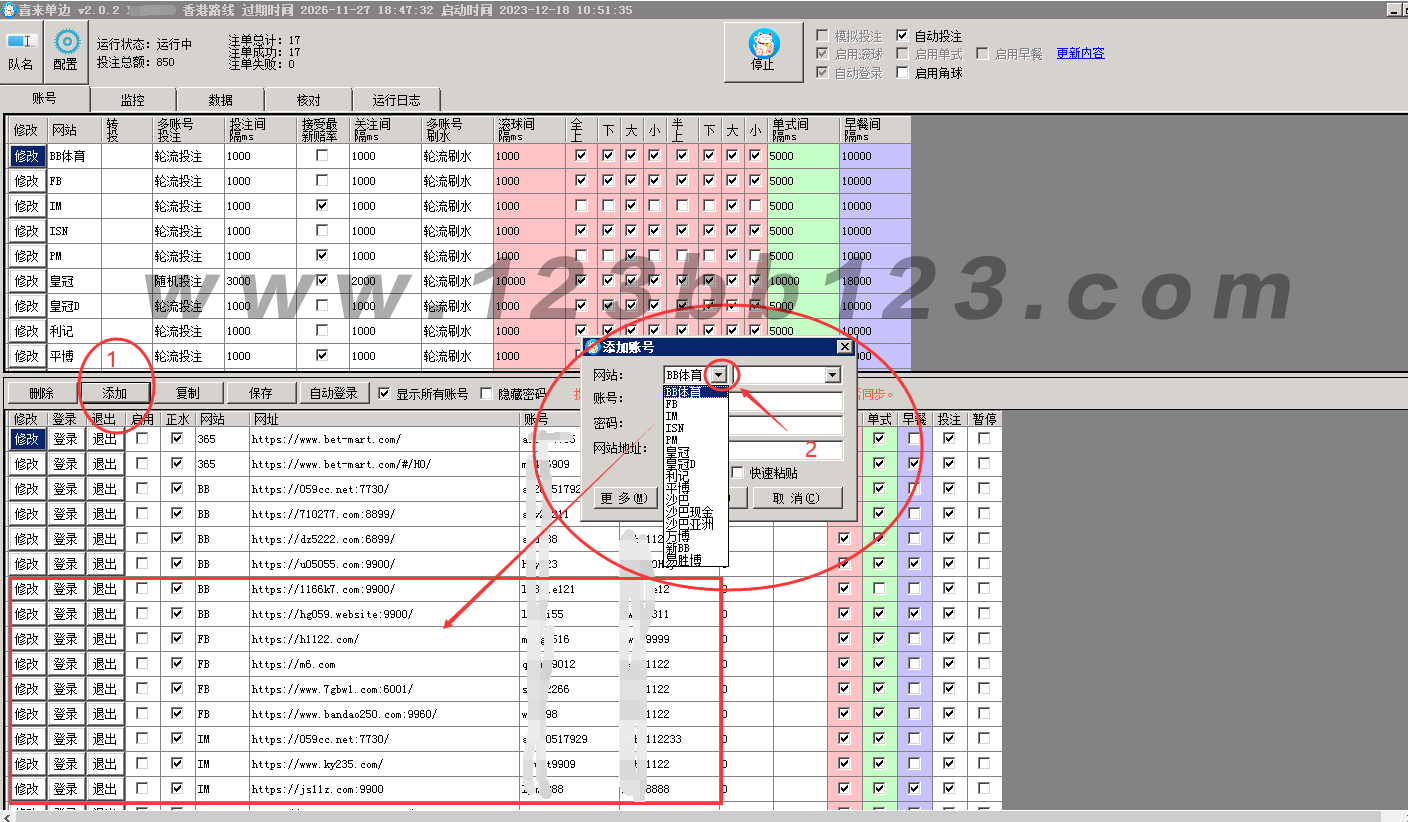Choose 新BB from the website dropdown list
The height and width of the screenshot is (822, 1408).
pos(696,548)
